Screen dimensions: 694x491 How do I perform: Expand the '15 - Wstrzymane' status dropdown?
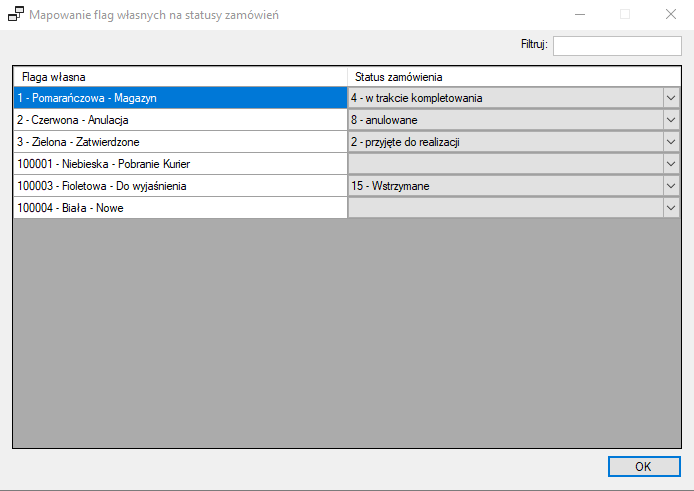pyautogui.click(x=670, y=186)
